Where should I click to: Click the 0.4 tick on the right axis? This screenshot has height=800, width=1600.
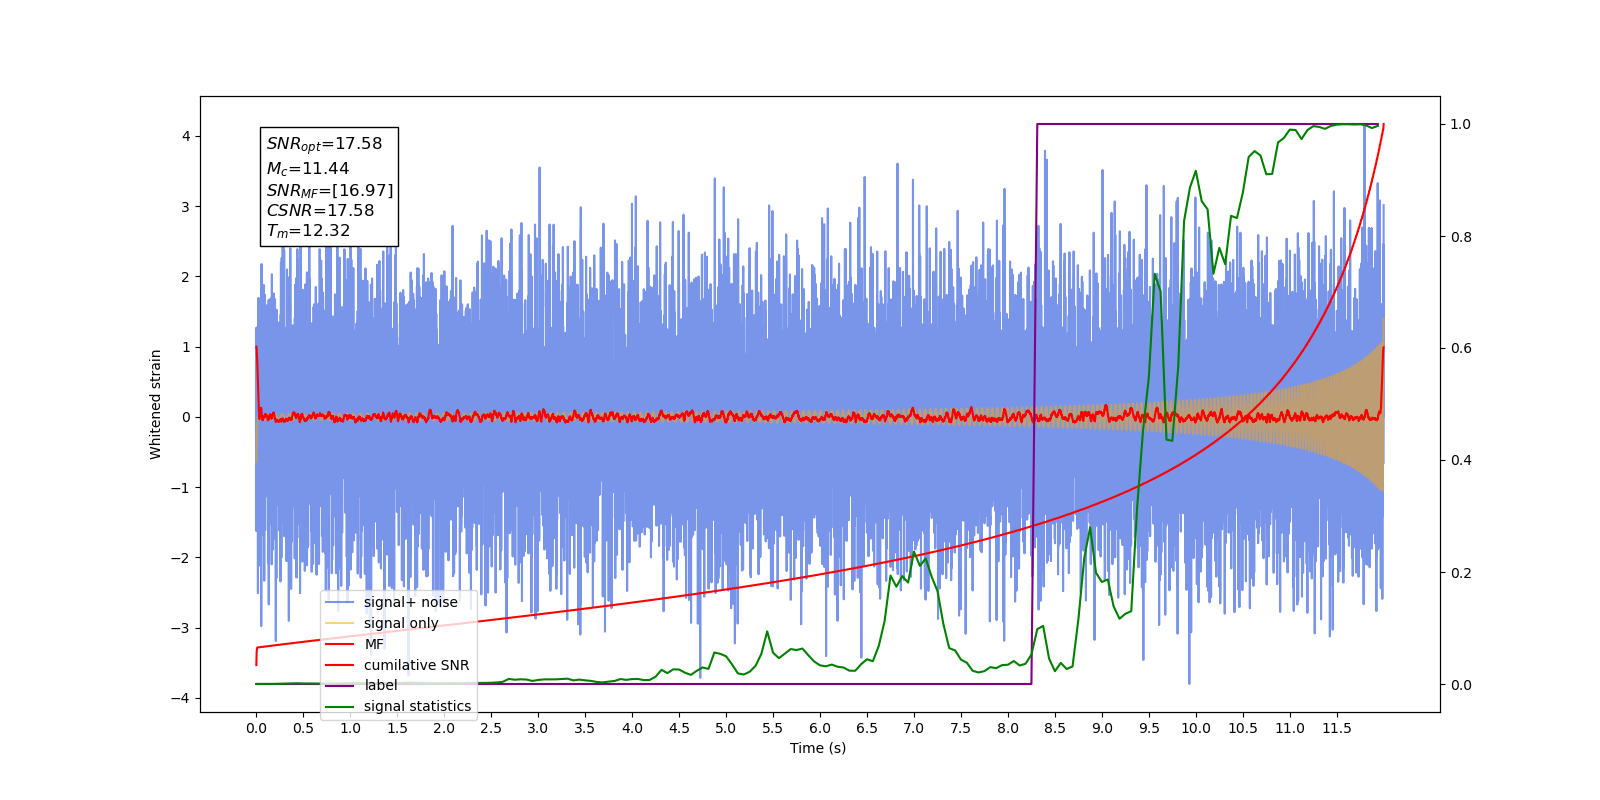click(x=1461, y=461)
